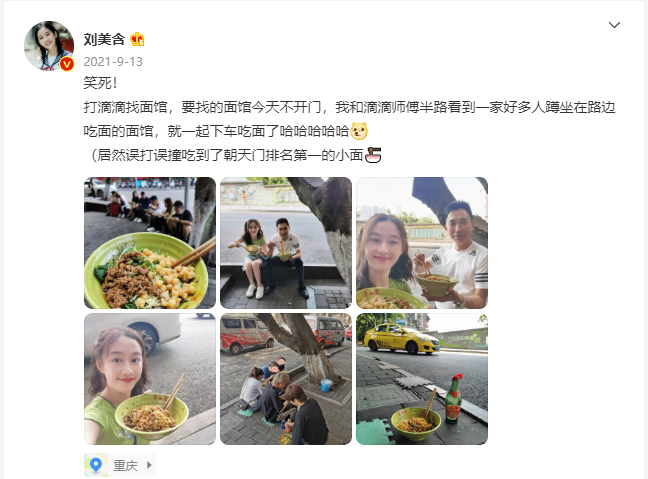
Task: Open selfie photo with man in white shirt
Action: (422, 243)
